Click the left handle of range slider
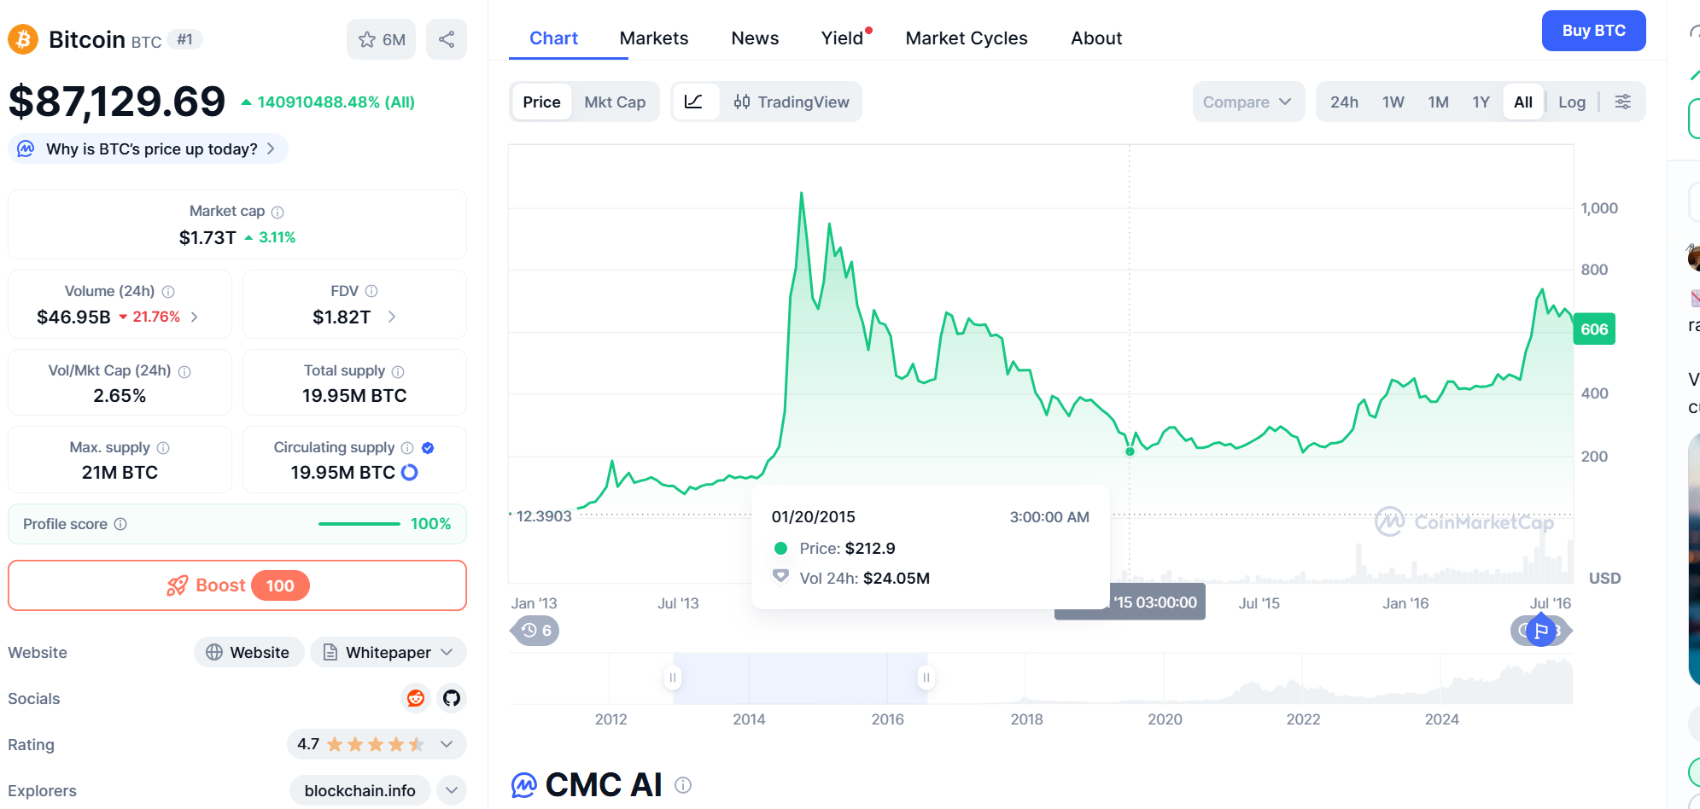 pos(673,678)
